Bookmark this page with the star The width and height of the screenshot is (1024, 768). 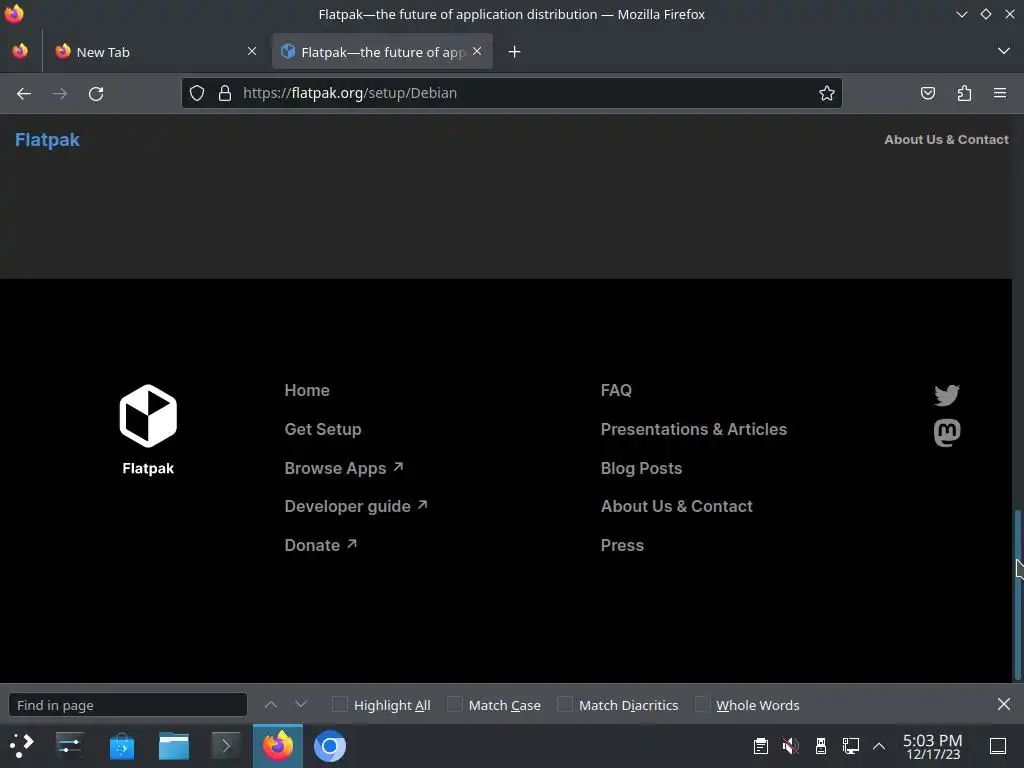pyautogui.click(x=827, y=93)
